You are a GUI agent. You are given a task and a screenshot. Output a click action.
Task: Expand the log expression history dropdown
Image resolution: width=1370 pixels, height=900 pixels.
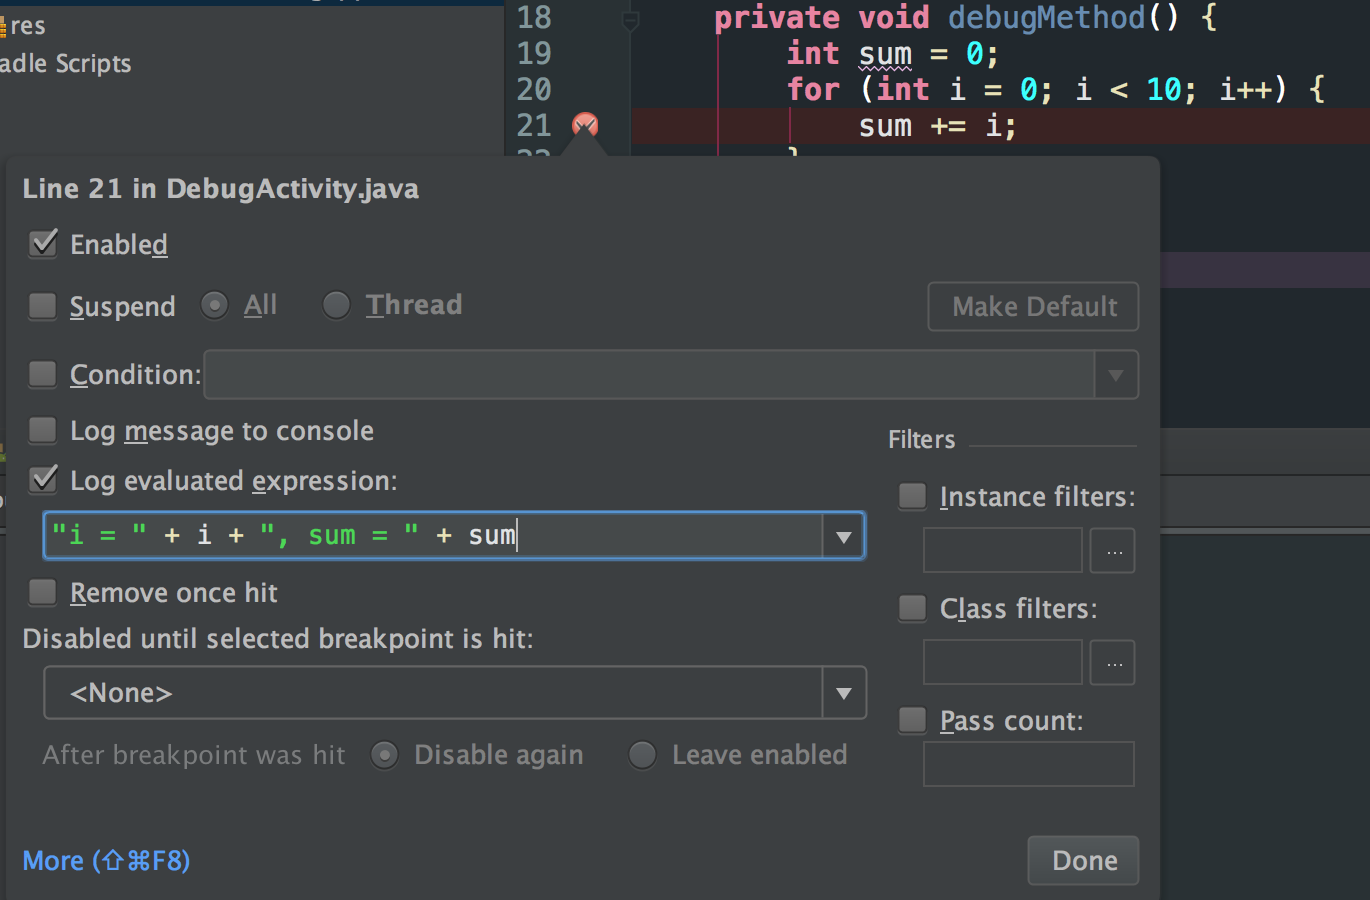[x=843, y=537]
